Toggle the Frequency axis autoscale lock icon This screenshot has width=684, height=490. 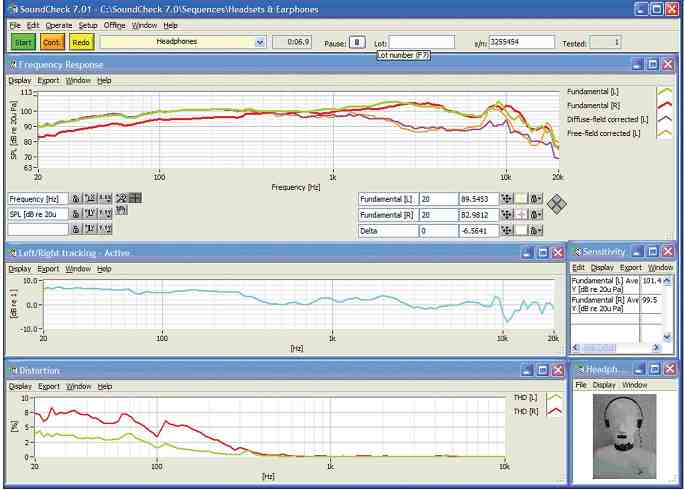point(76,199)
